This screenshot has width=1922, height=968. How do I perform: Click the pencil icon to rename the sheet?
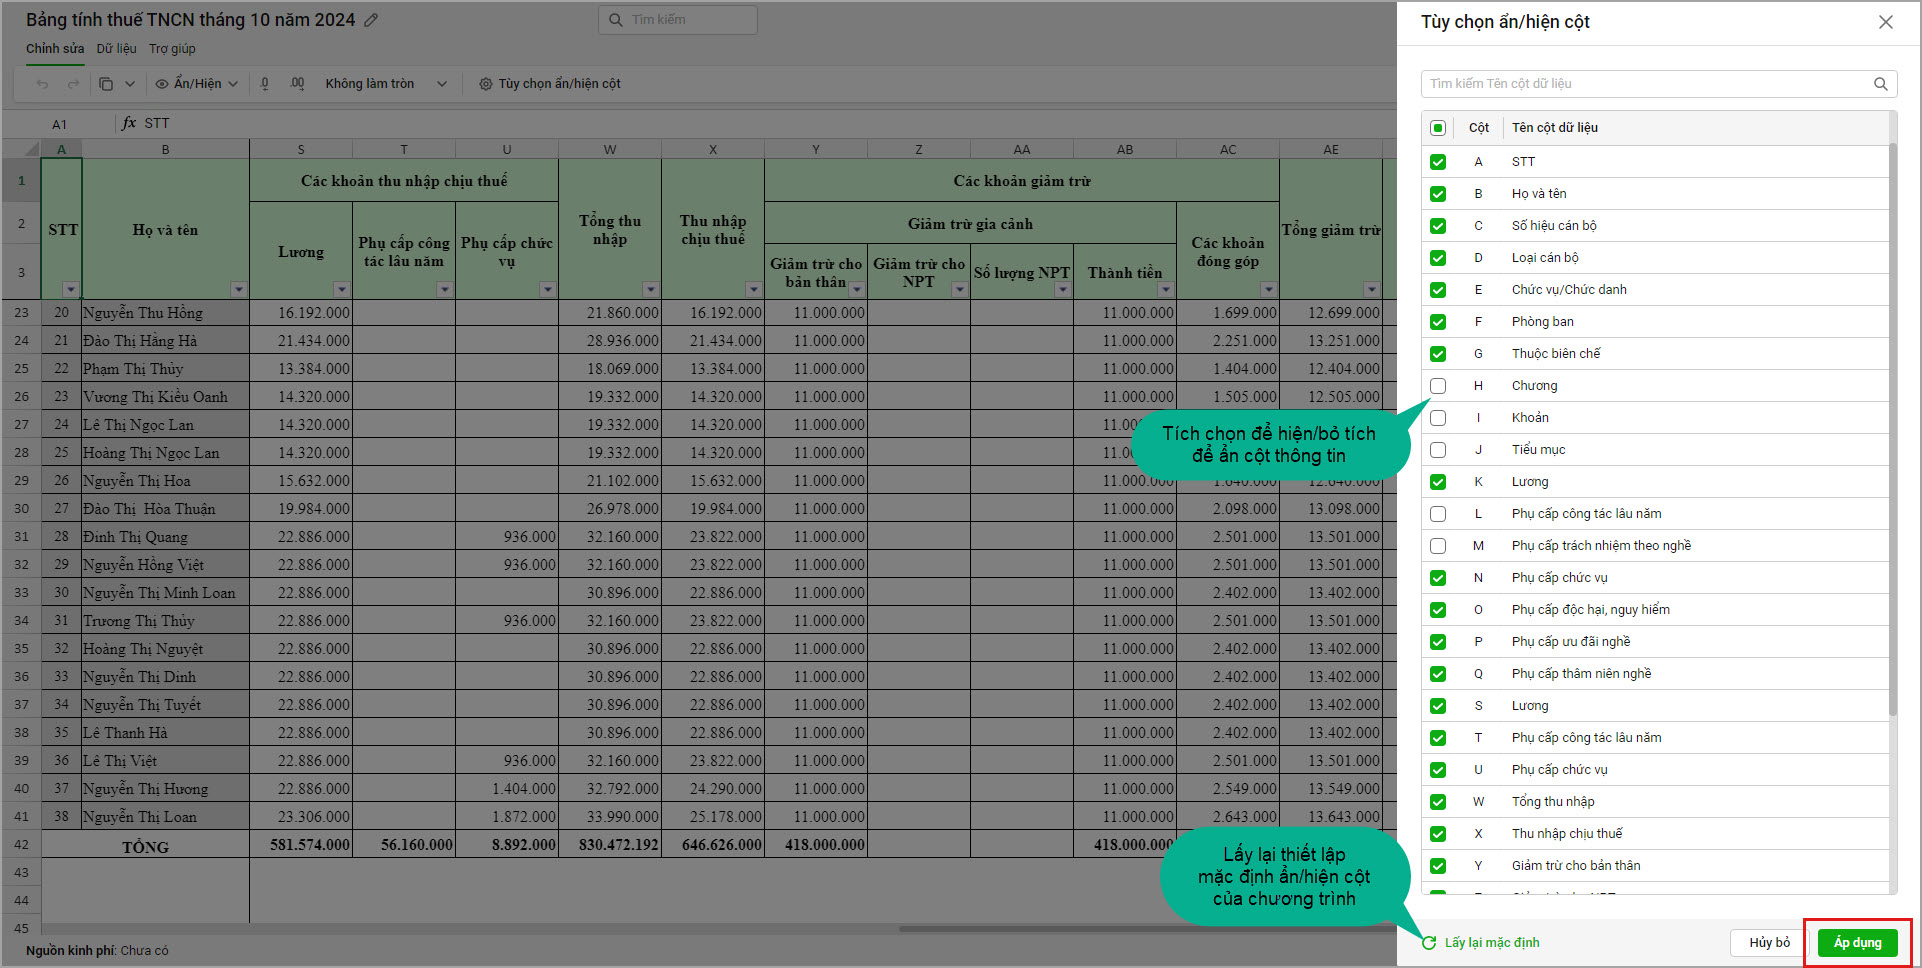[x=371, y=20]
